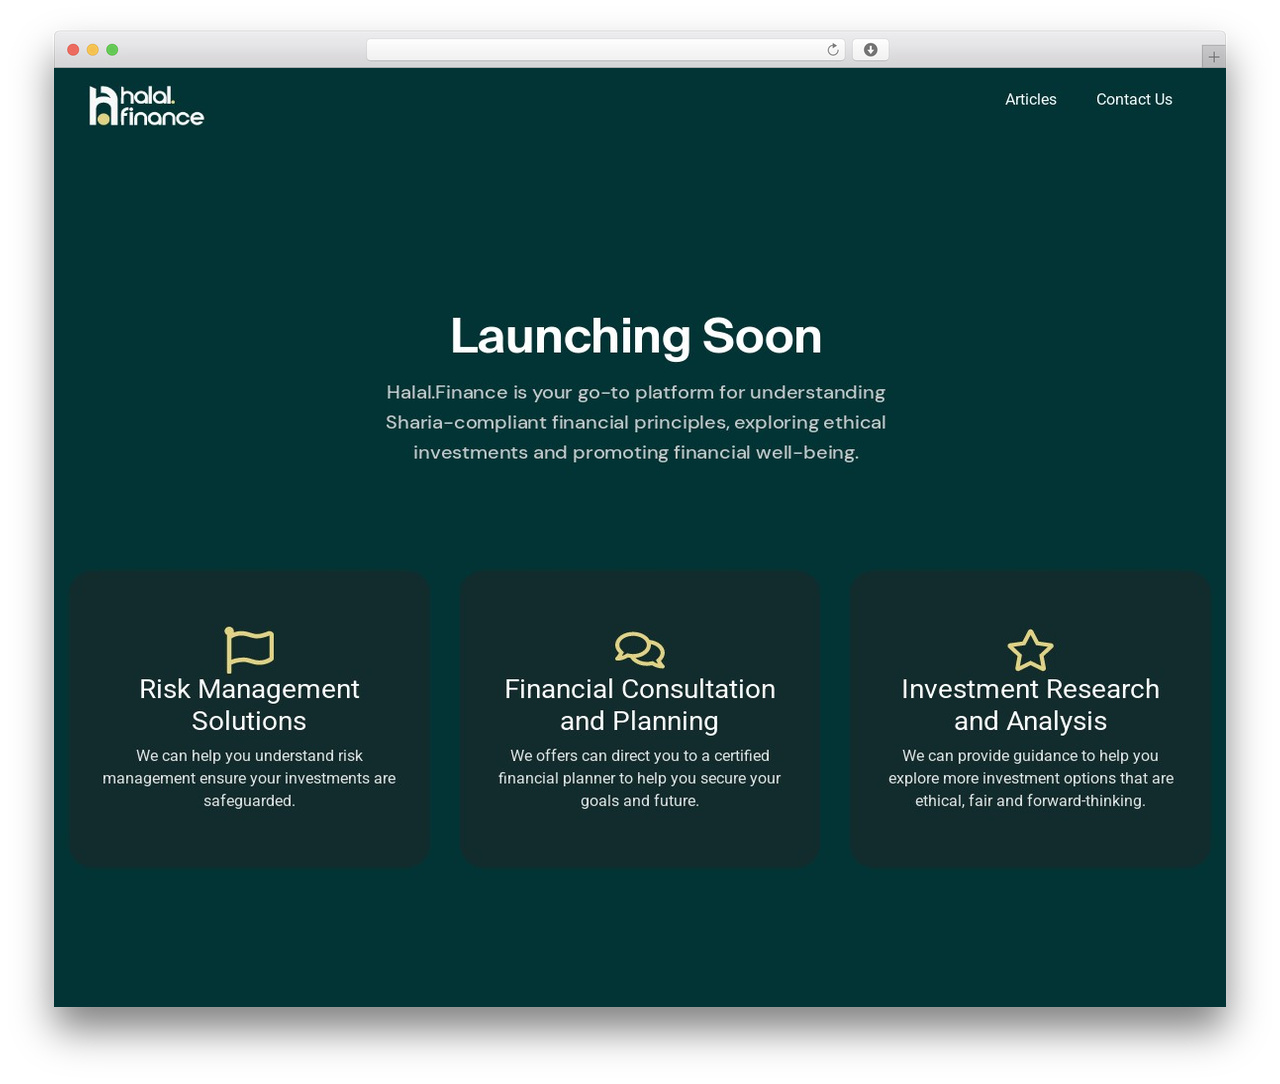
Task: Open the Articles menu item
Action: click(x=1031, y=99)
